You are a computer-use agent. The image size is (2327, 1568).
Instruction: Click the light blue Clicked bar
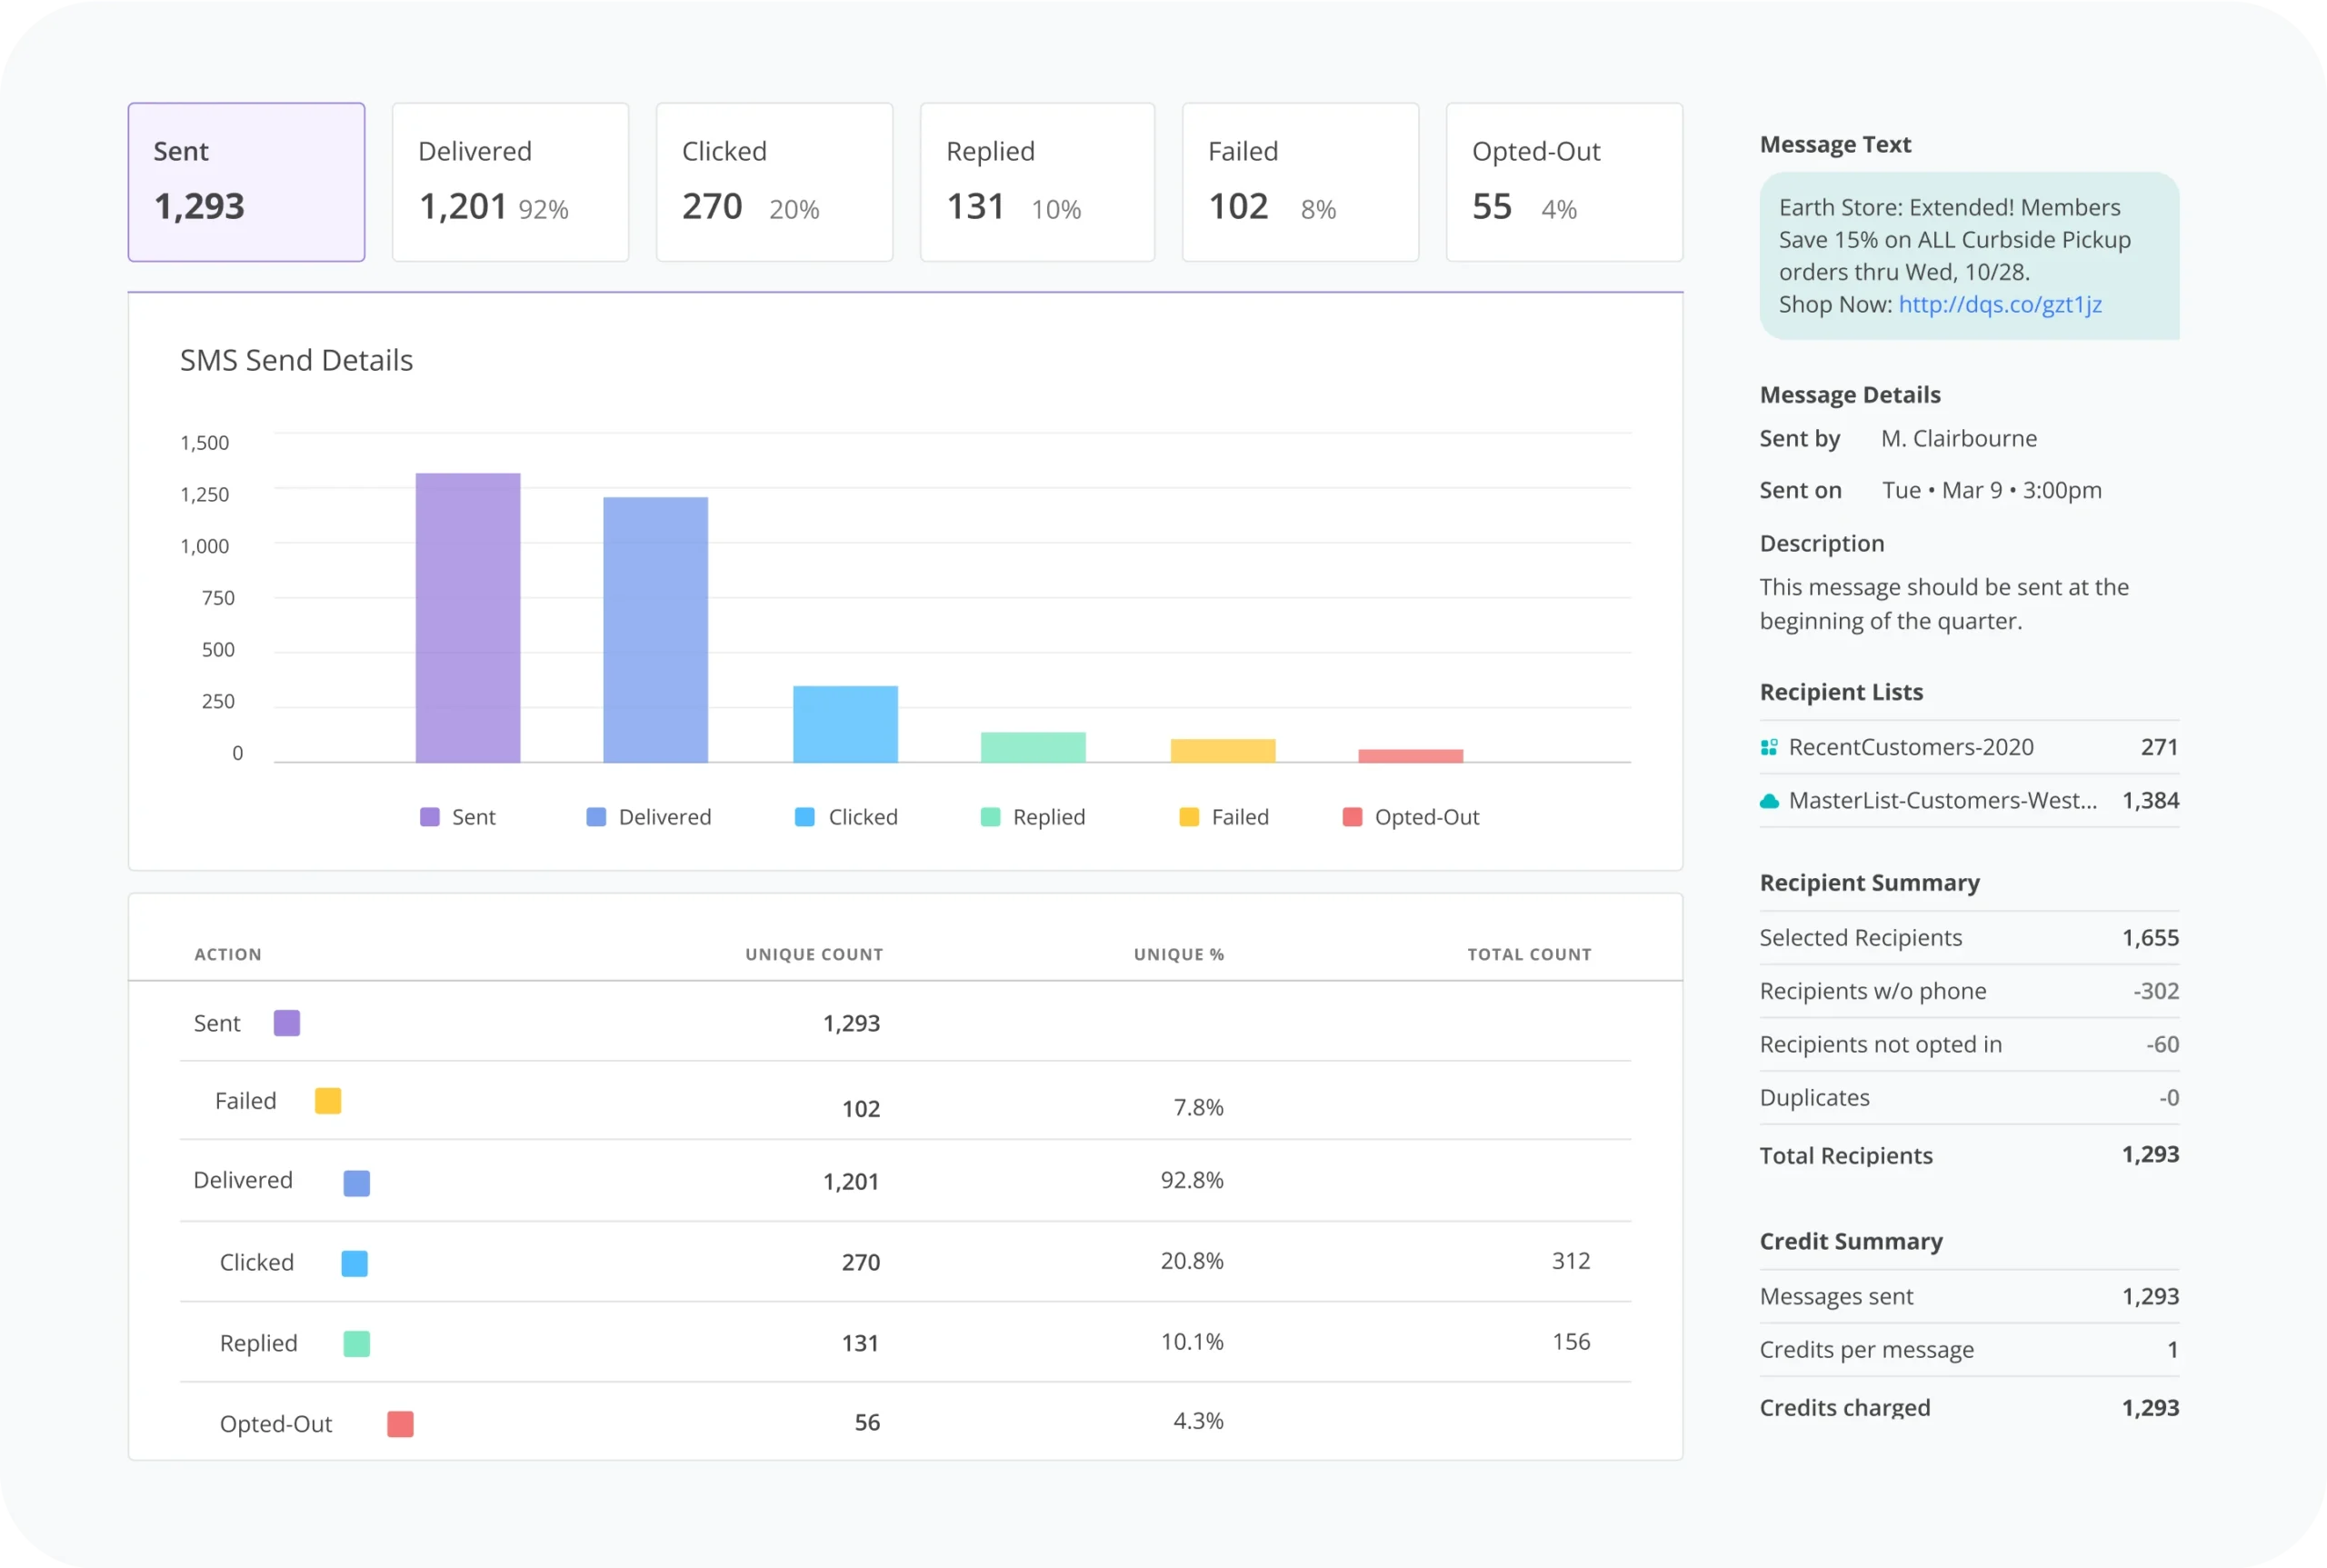click(x=845, y=724)
